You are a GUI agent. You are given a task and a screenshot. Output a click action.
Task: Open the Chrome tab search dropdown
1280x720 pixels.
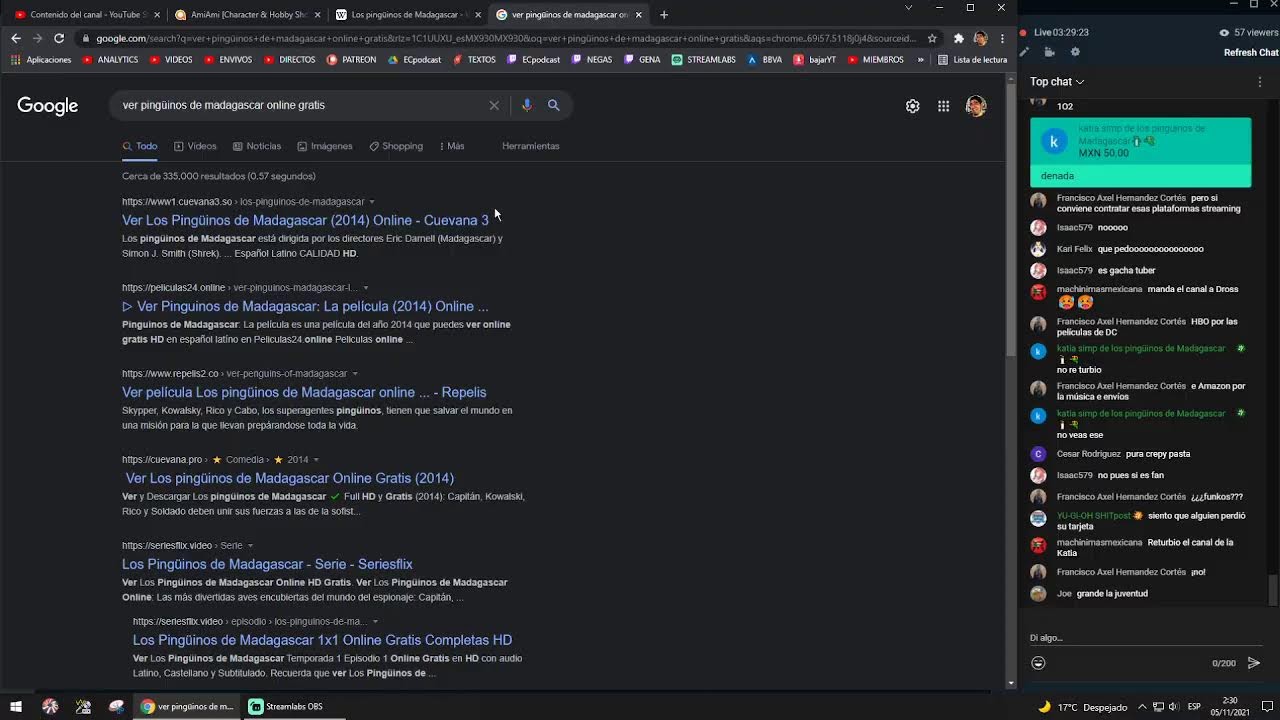pyautogui.click(x=908, y=7)
